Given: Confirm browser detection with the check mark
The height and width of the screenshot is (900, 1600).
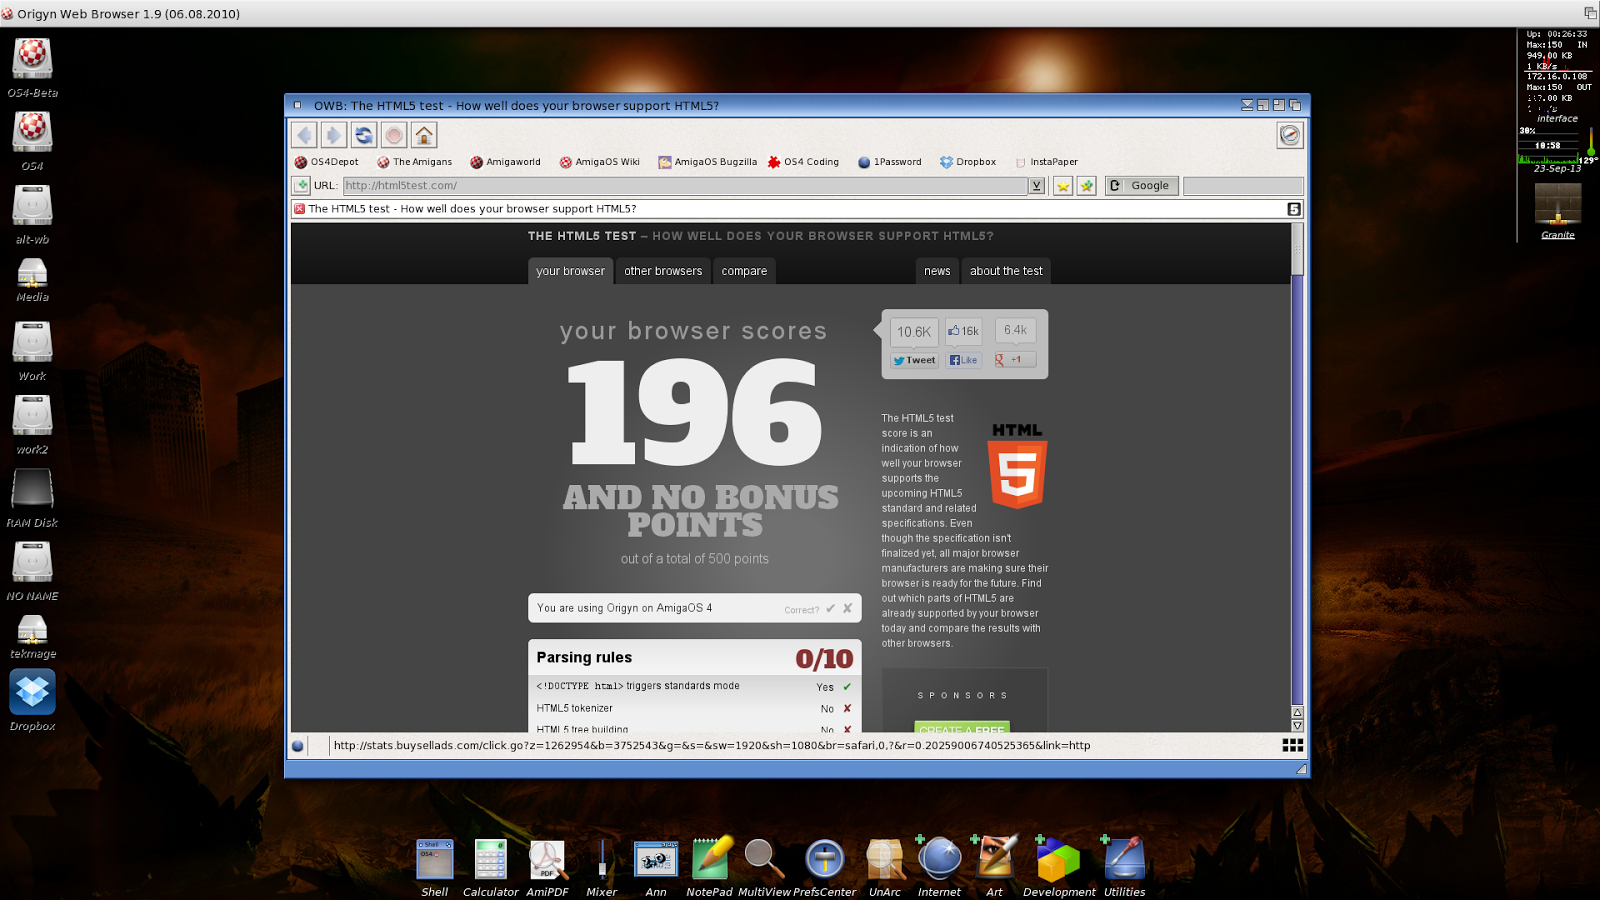Looking at the screenshot, I should pyautogui.click(x=830, y=608).
